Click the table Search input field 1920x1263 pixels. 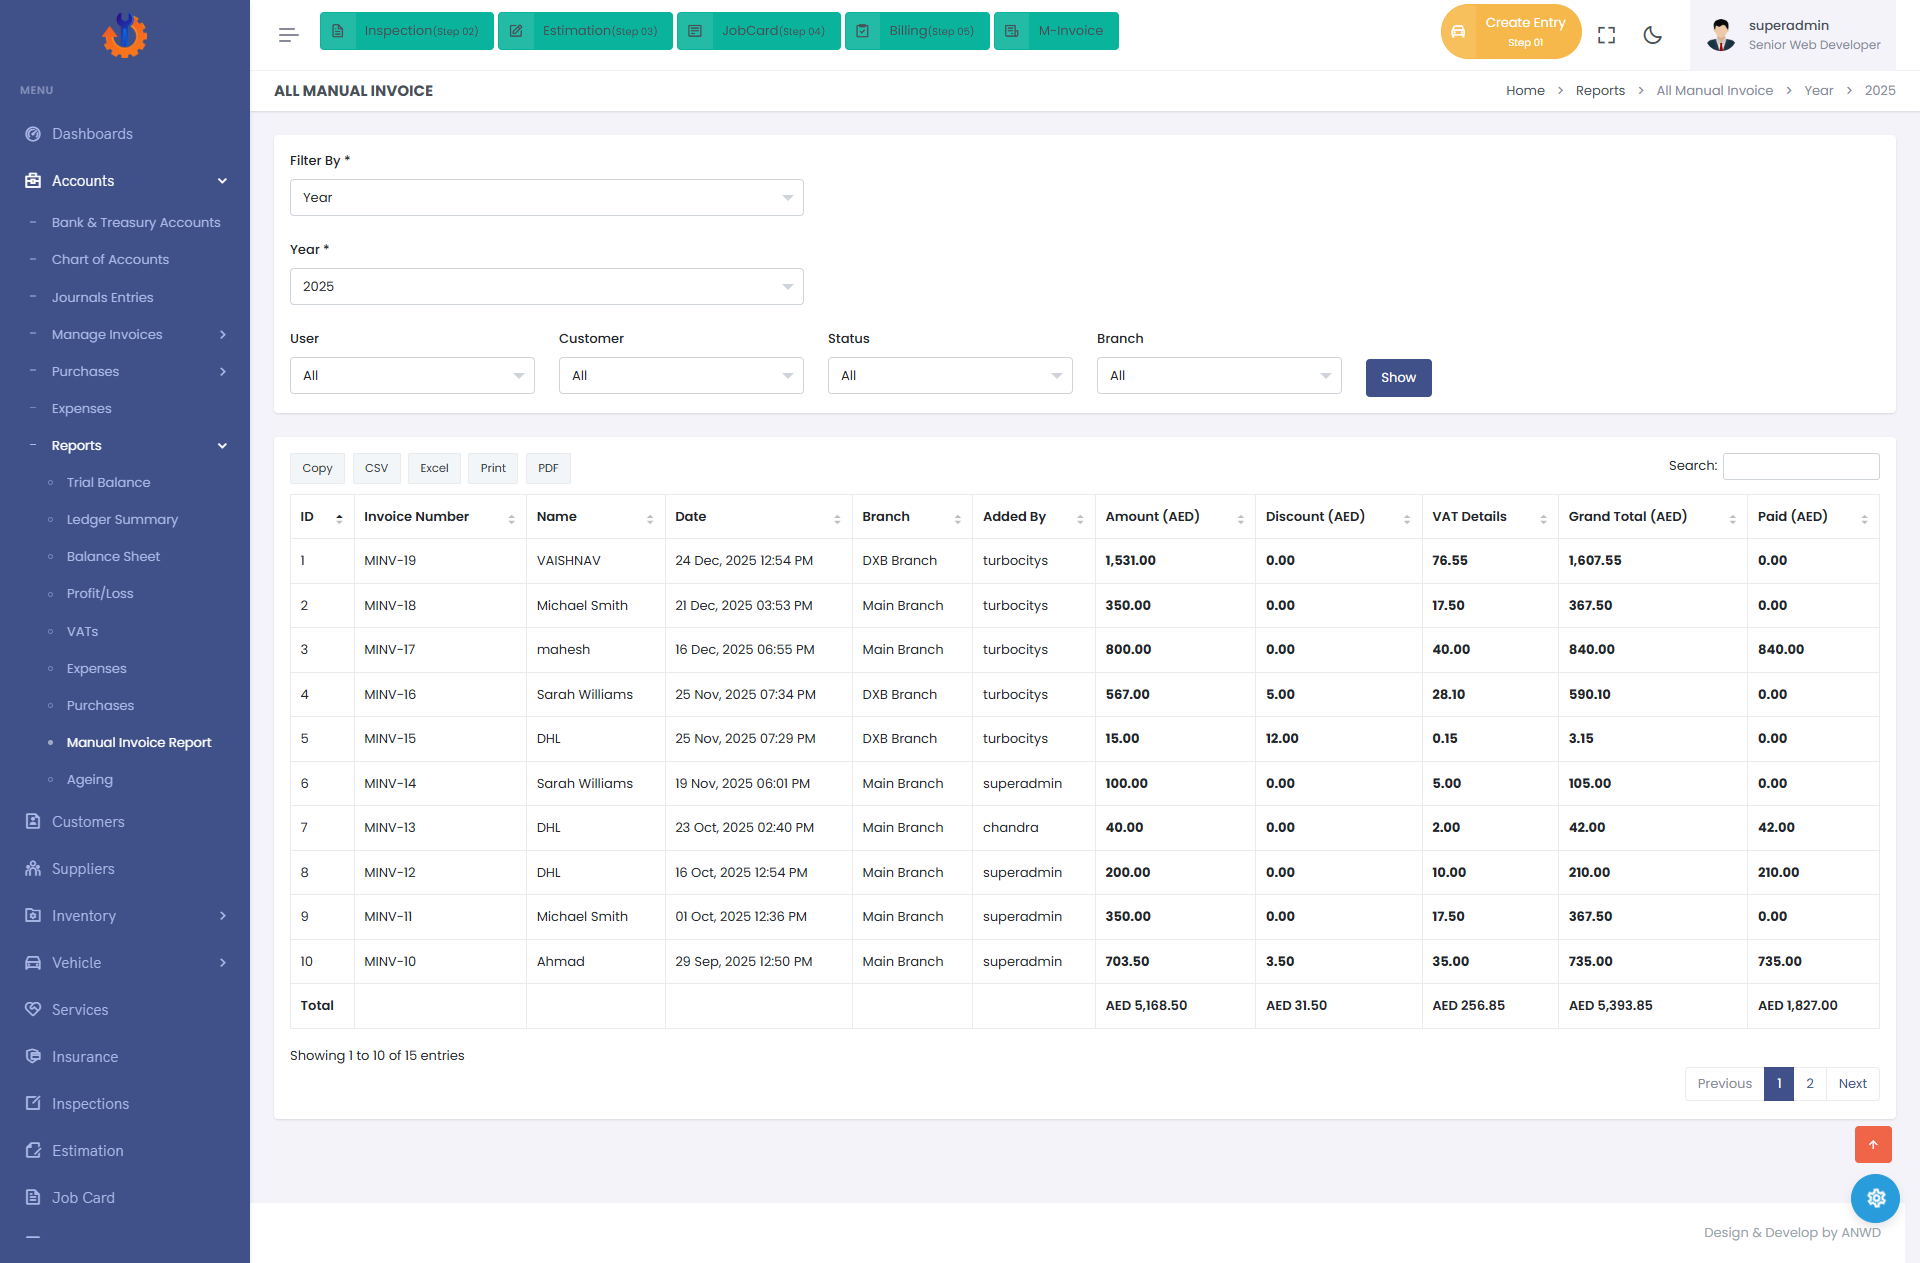(x=1800, y=466)
